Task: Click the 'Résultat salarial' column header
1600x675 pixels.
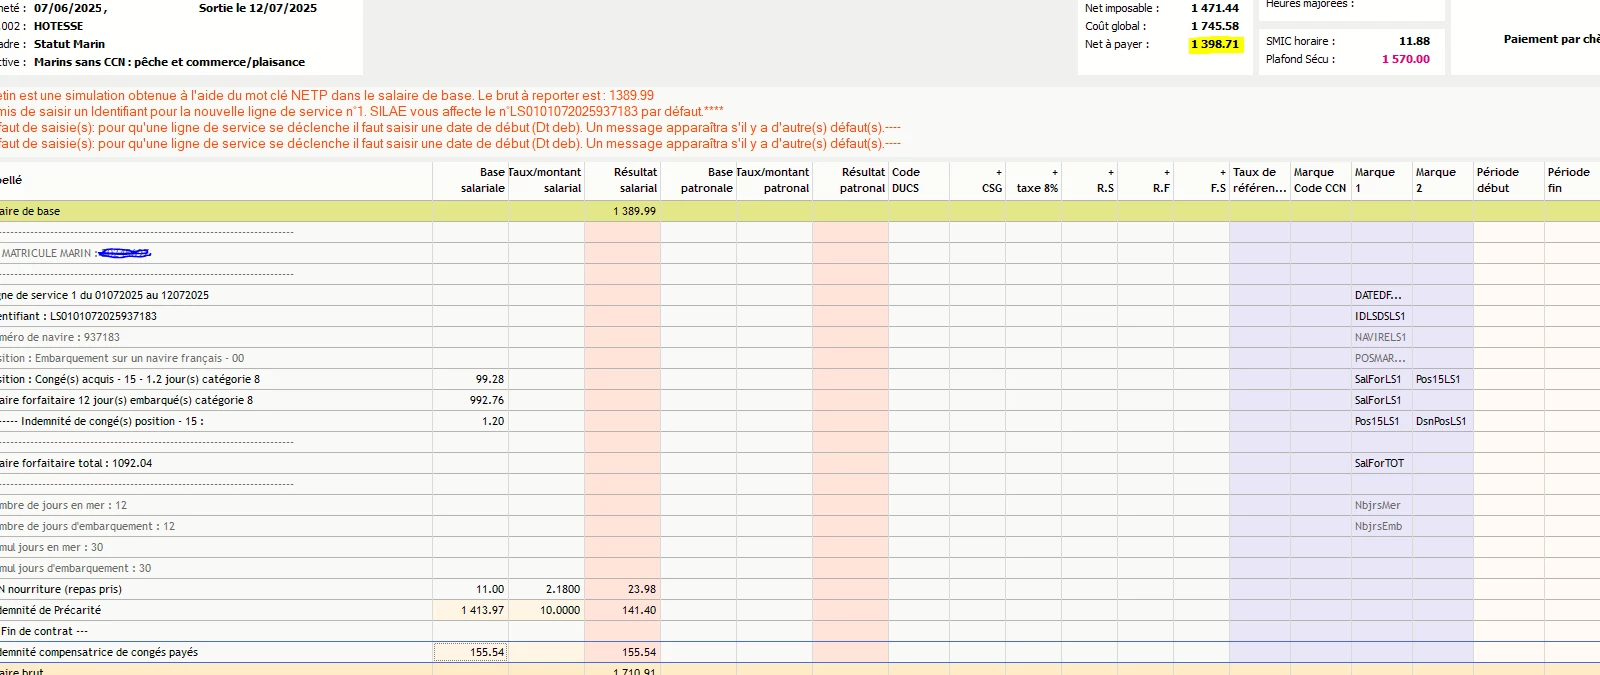Action: tap(623, 180)
